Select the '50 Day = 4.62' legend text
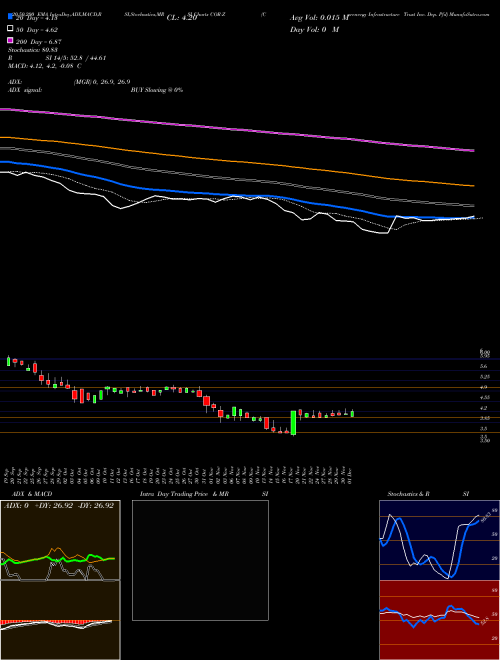This screenshot has width=500, height=660. coord(37,30)
